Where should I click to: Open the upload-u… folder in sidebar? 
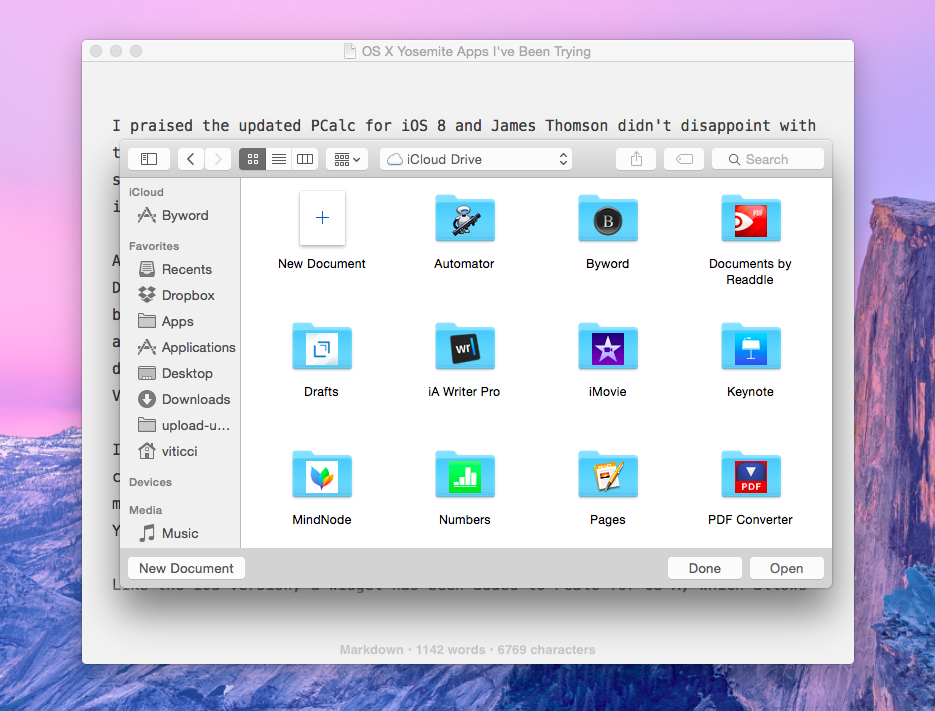(179, 425)
